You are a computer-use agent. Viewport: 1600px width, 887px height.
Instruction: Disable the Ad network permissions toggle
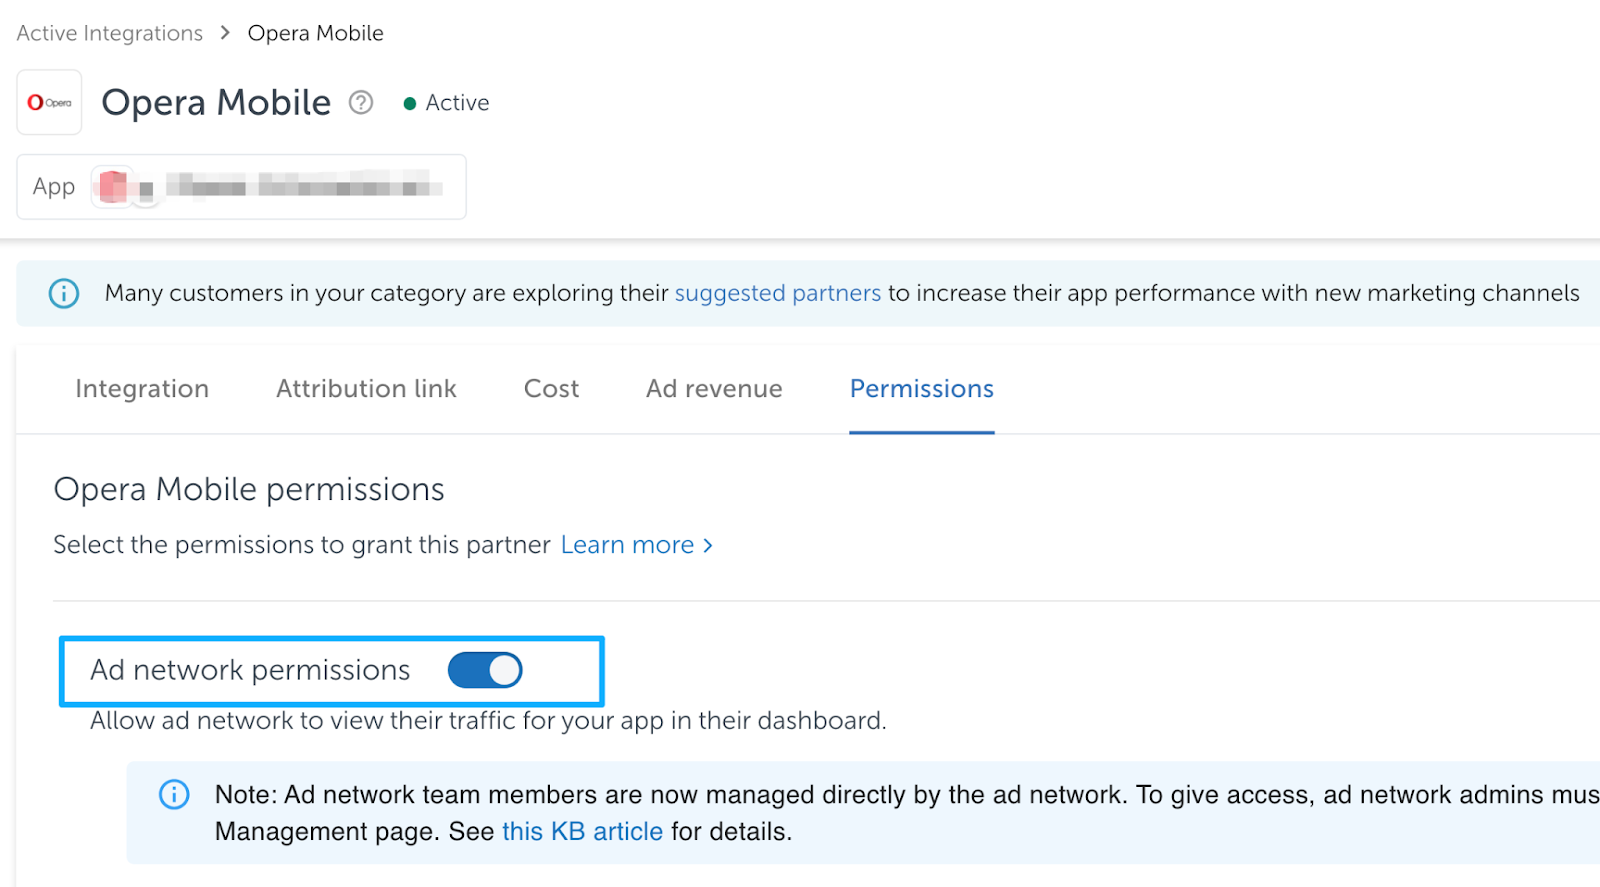click(485, 670)
